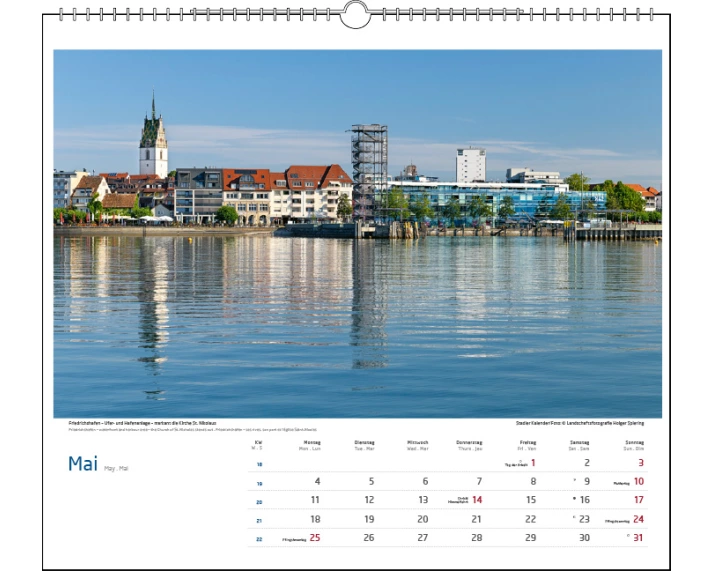Image resolution: width=714 pixels, height=571 pixels.
Task: Click the St. Nikolaus church tower
Action: tap(153, 142)
